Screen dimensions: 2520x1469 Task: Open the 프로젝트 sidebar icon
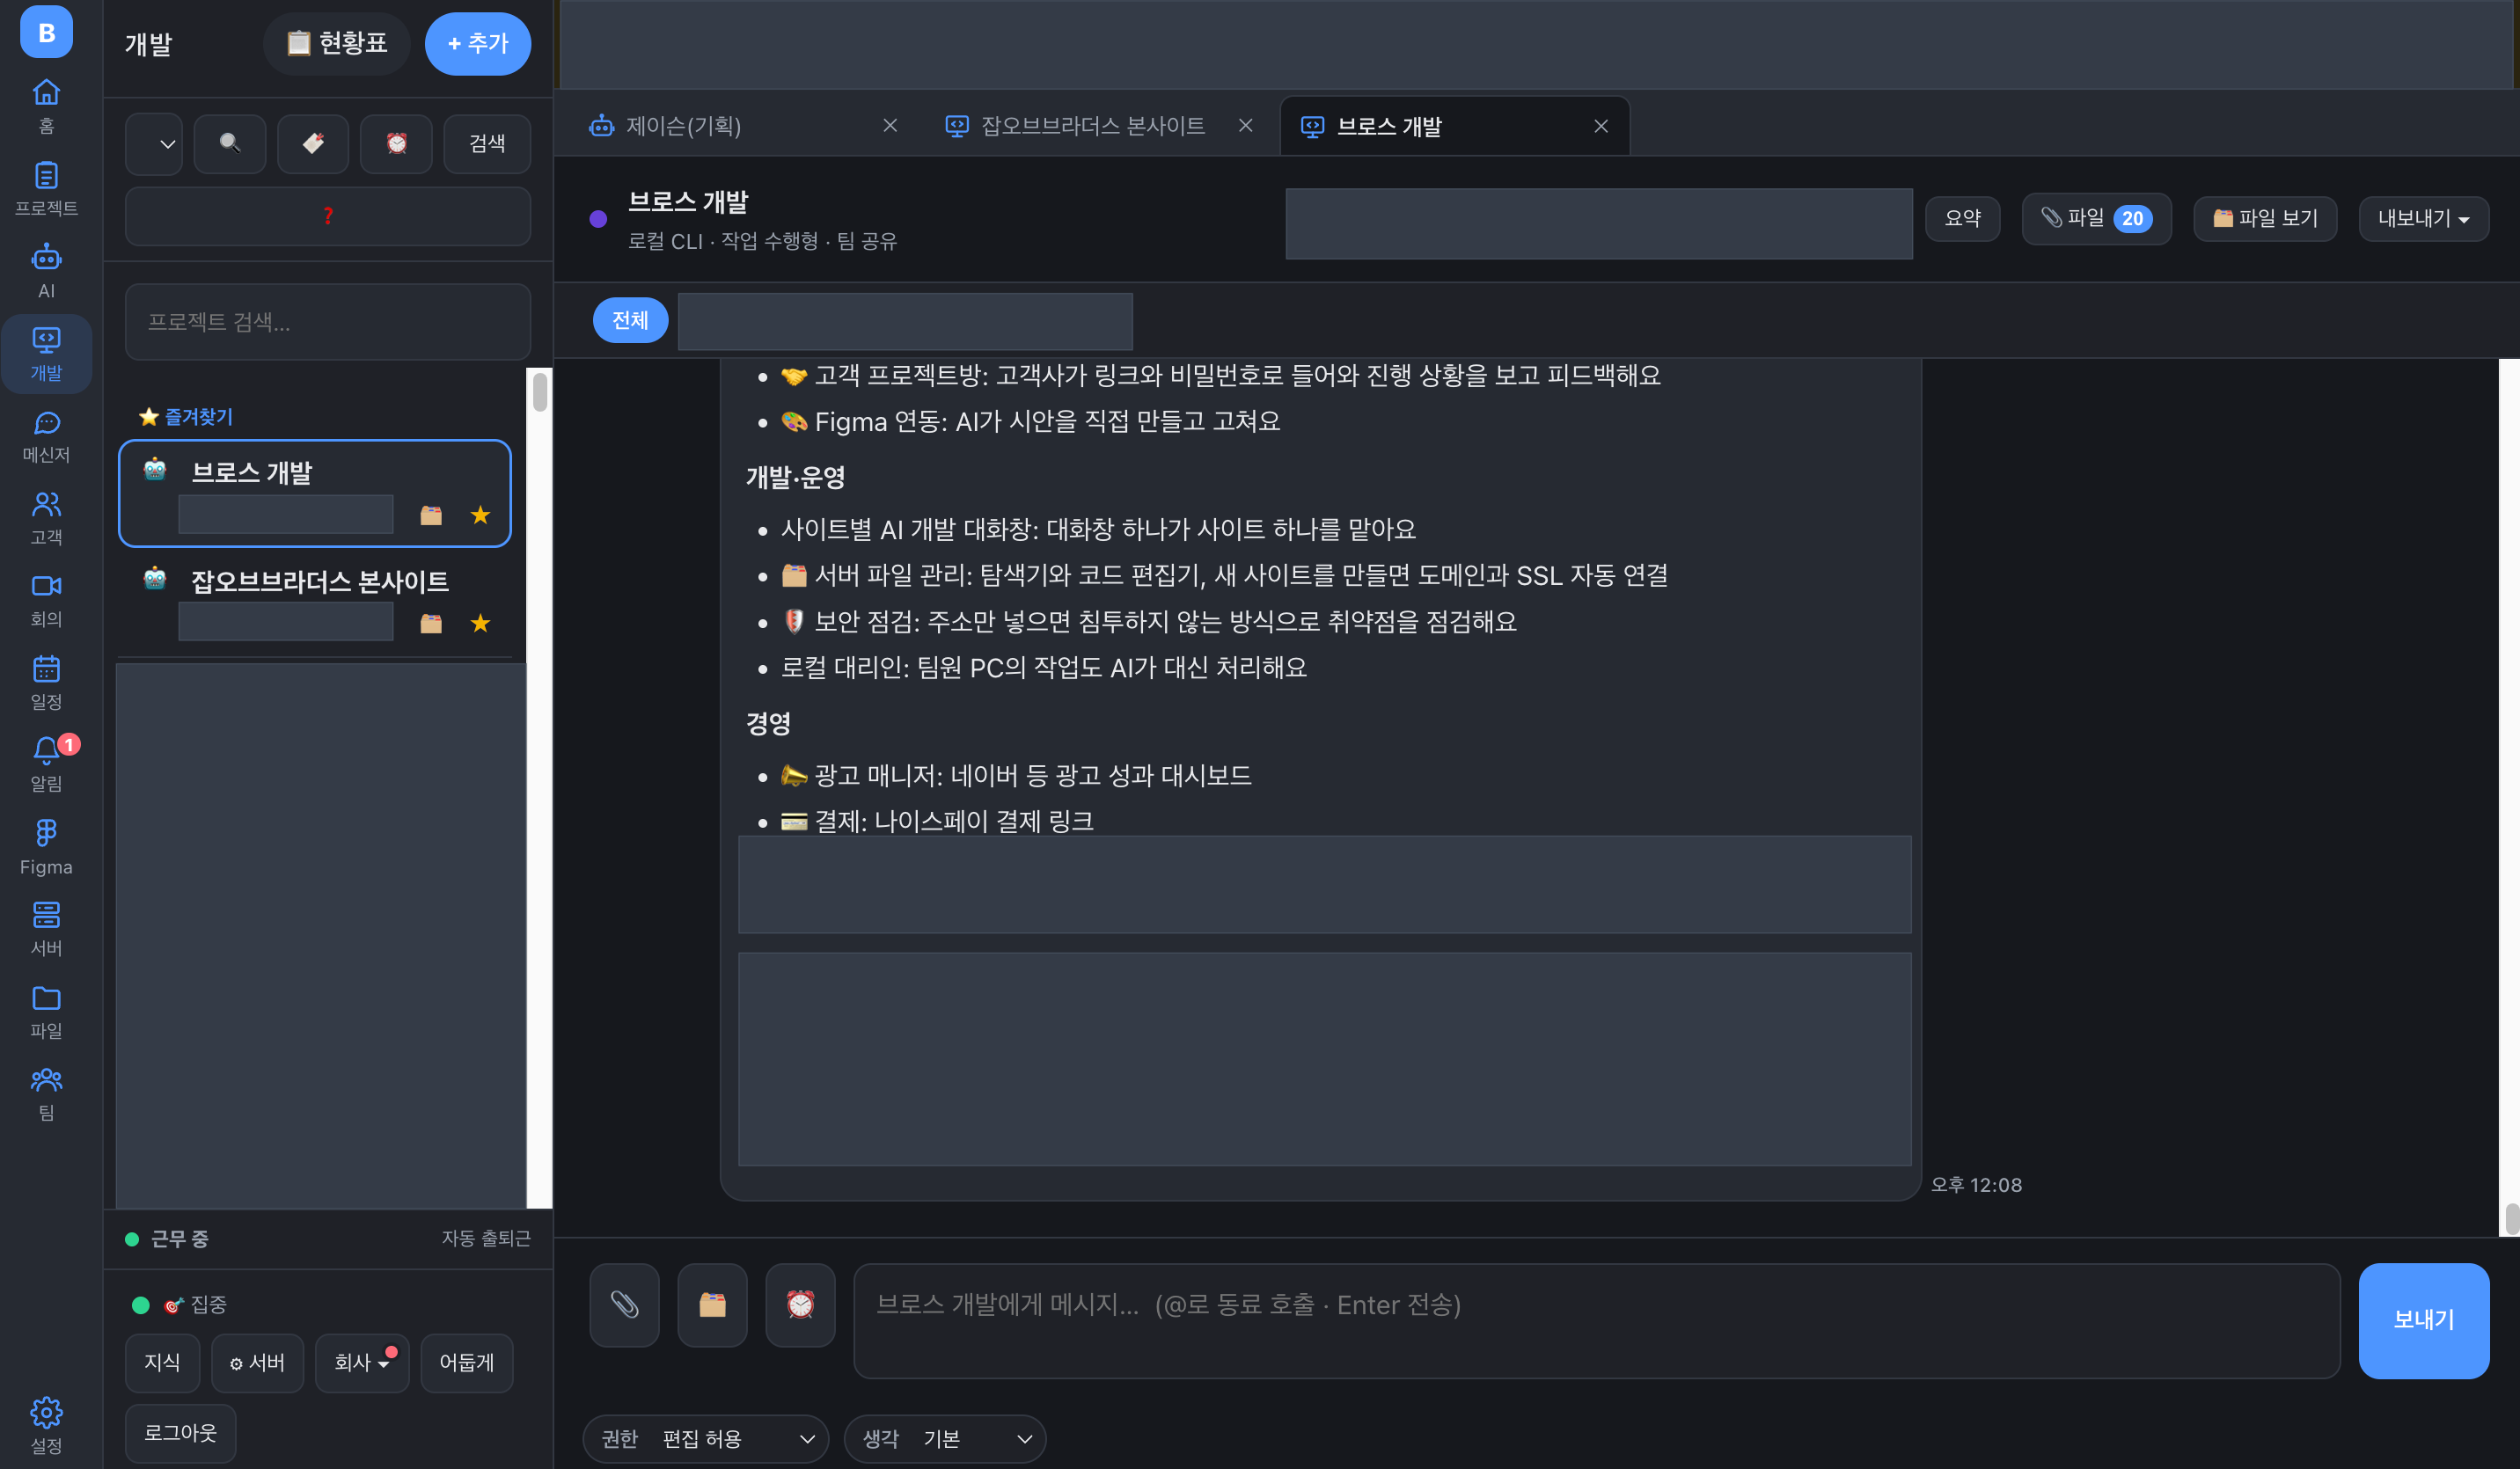[46, 188]
